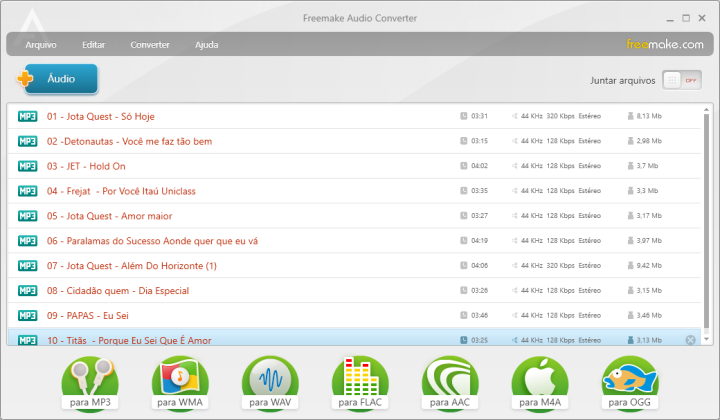Click the MP3 badge of Jota Quest - Só Hoje
The image size is (720, 420).
(28, 117)
